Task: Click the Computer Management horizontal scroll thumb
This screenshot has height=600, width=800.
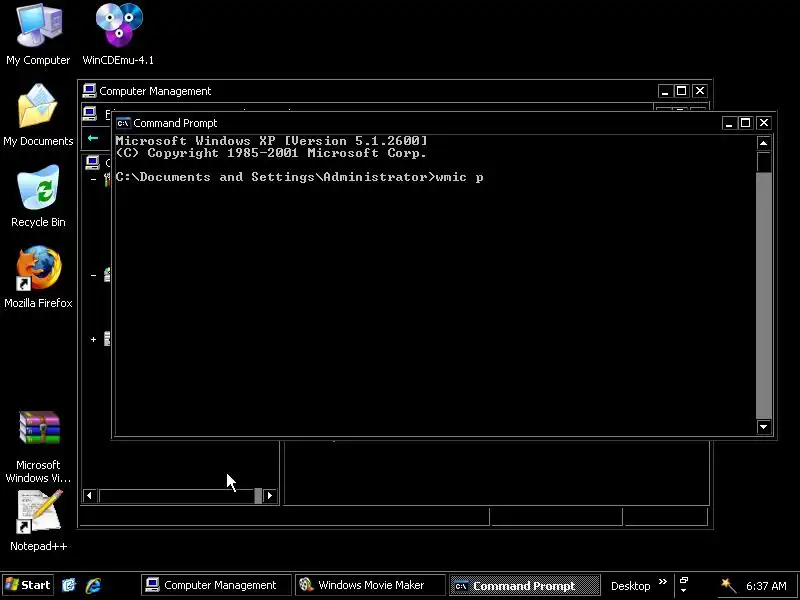Action: (x=258, y=495)
